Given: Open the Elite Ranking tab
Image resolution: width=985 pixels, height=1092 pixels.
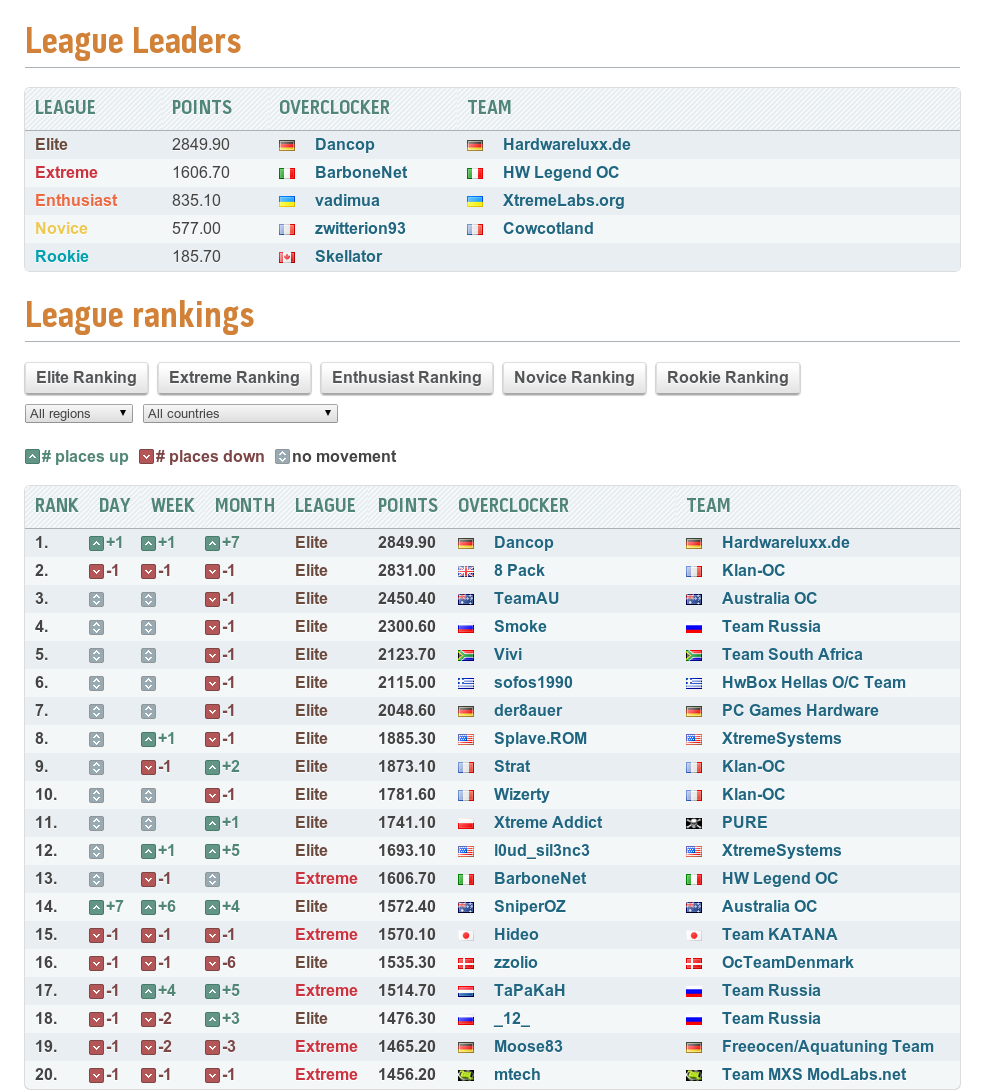Looking at the screenshot, I should [x=86, y=377].
